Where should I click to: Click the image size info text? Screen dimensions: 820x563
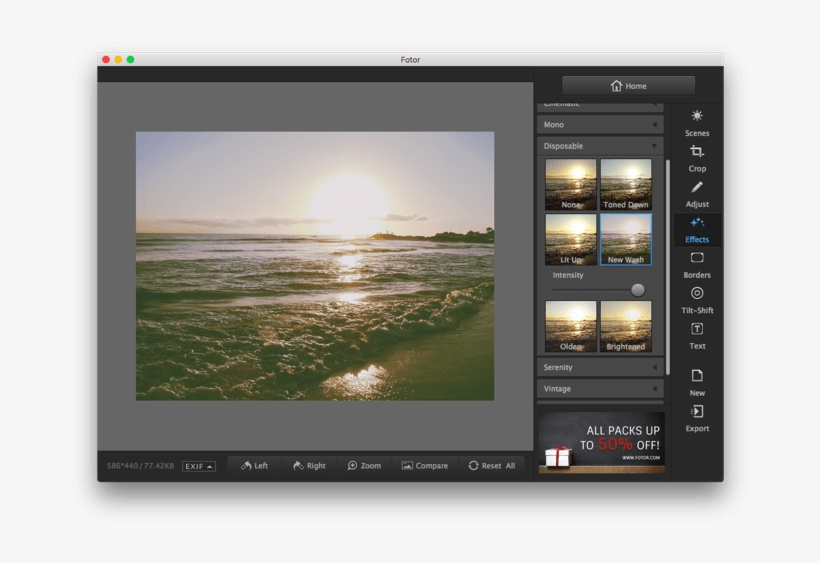[x=140, y=466]
